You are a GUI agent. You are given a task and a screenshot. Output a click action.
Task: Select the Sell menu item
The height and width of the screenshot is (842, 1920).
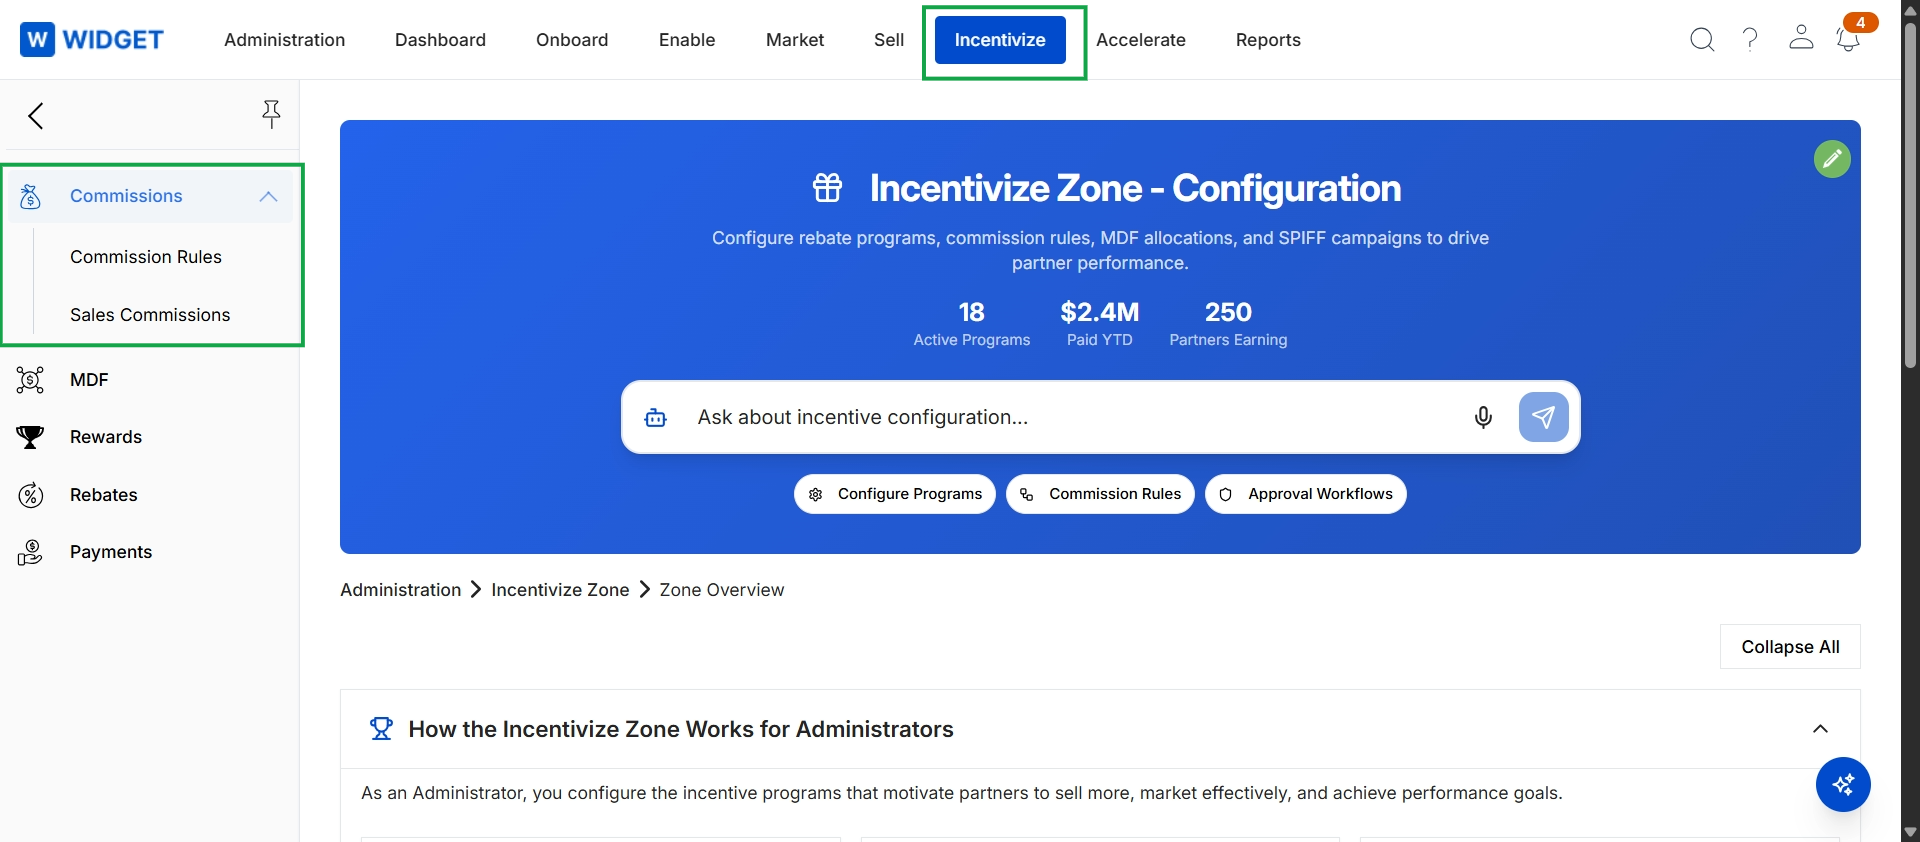[x=889, y=40]
